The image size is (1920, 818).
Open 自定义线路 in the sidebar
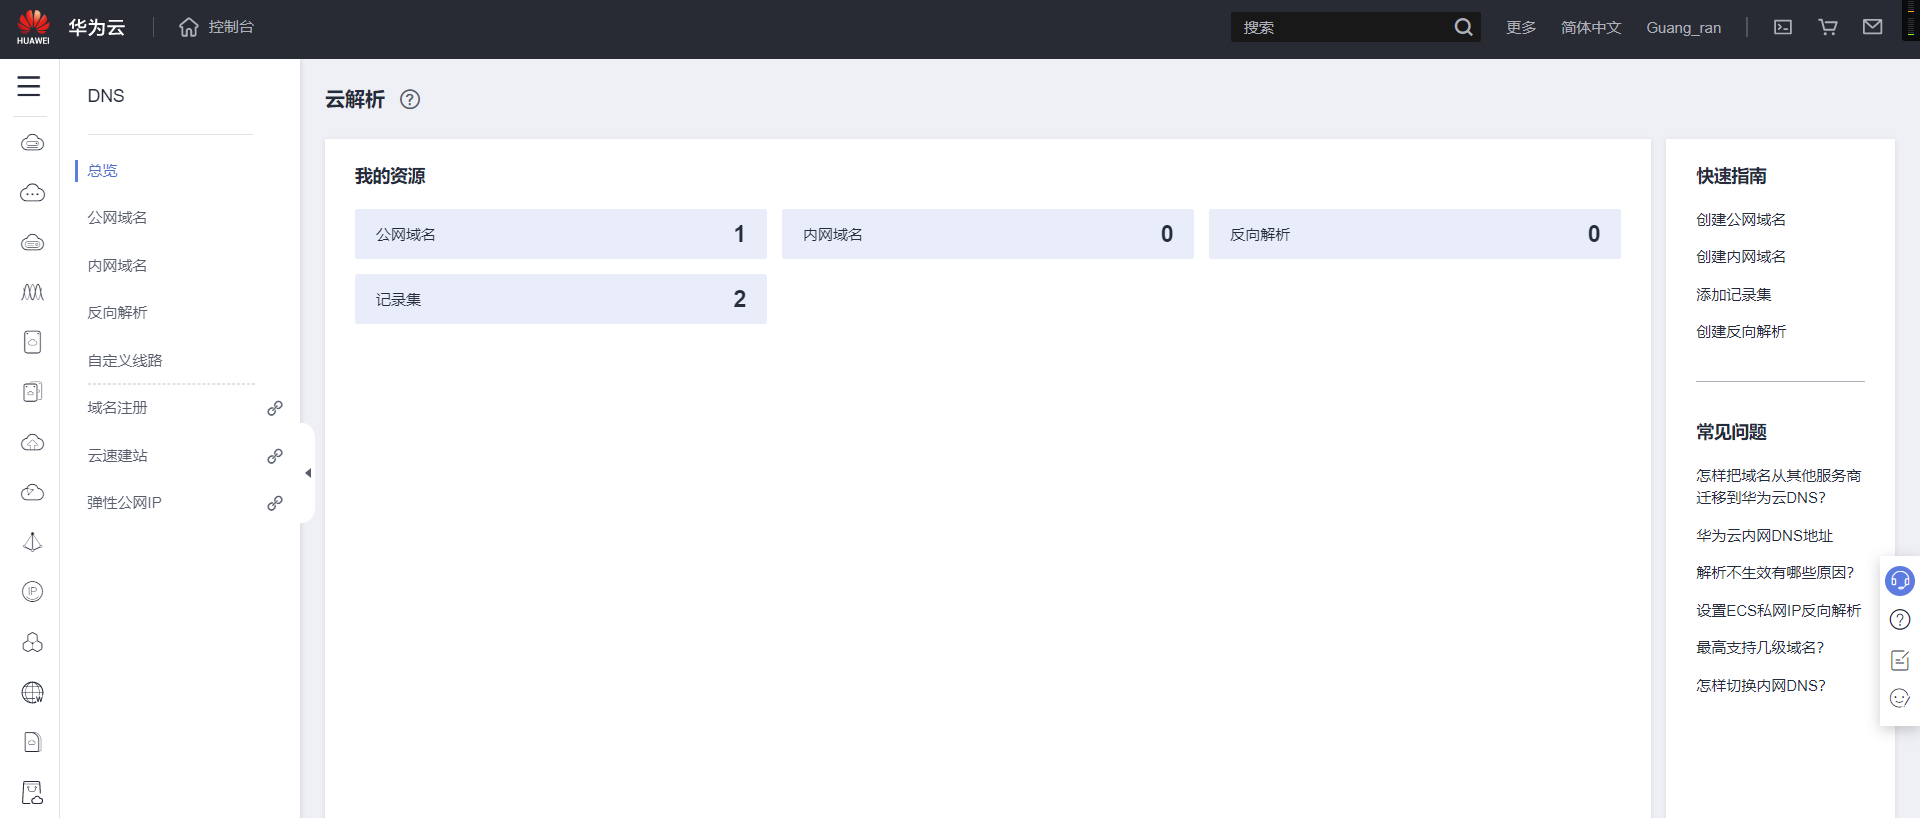pyautogui.click(x=125, y=361)
